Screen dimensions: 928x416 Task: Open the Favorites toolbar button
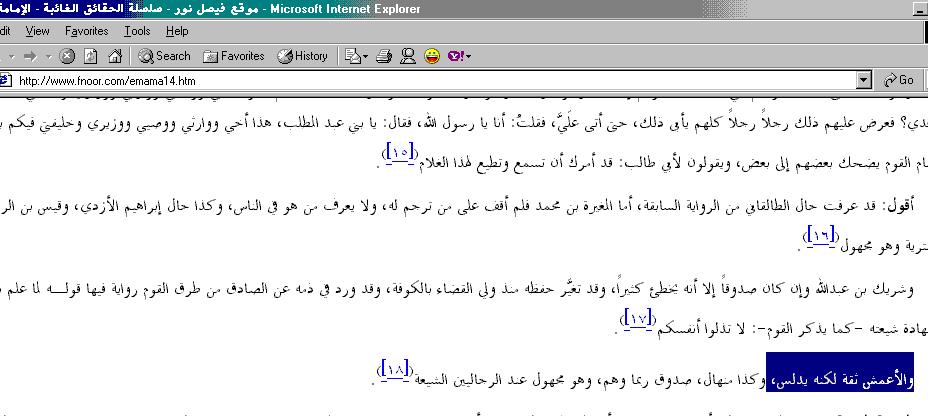(234, 56)
